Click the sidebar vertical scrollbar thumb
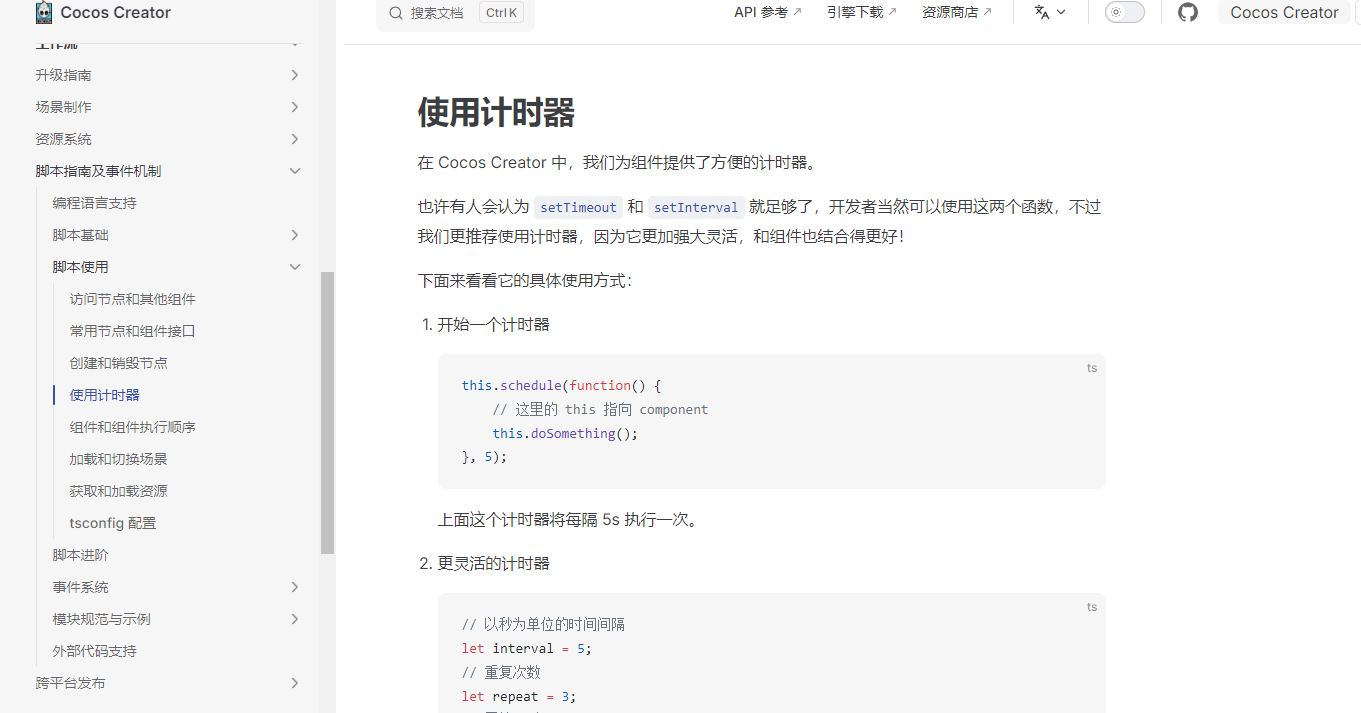This screenshot has height=713, width=1361. click(327, 412)
